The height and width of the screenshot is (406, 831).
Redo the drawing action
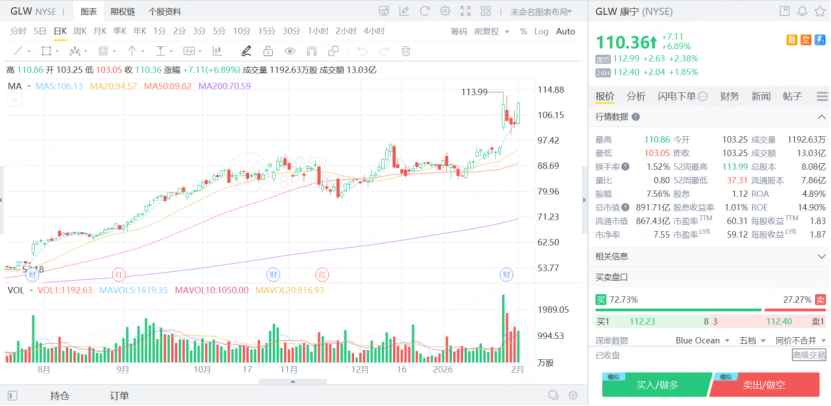(x=384, y=51)
